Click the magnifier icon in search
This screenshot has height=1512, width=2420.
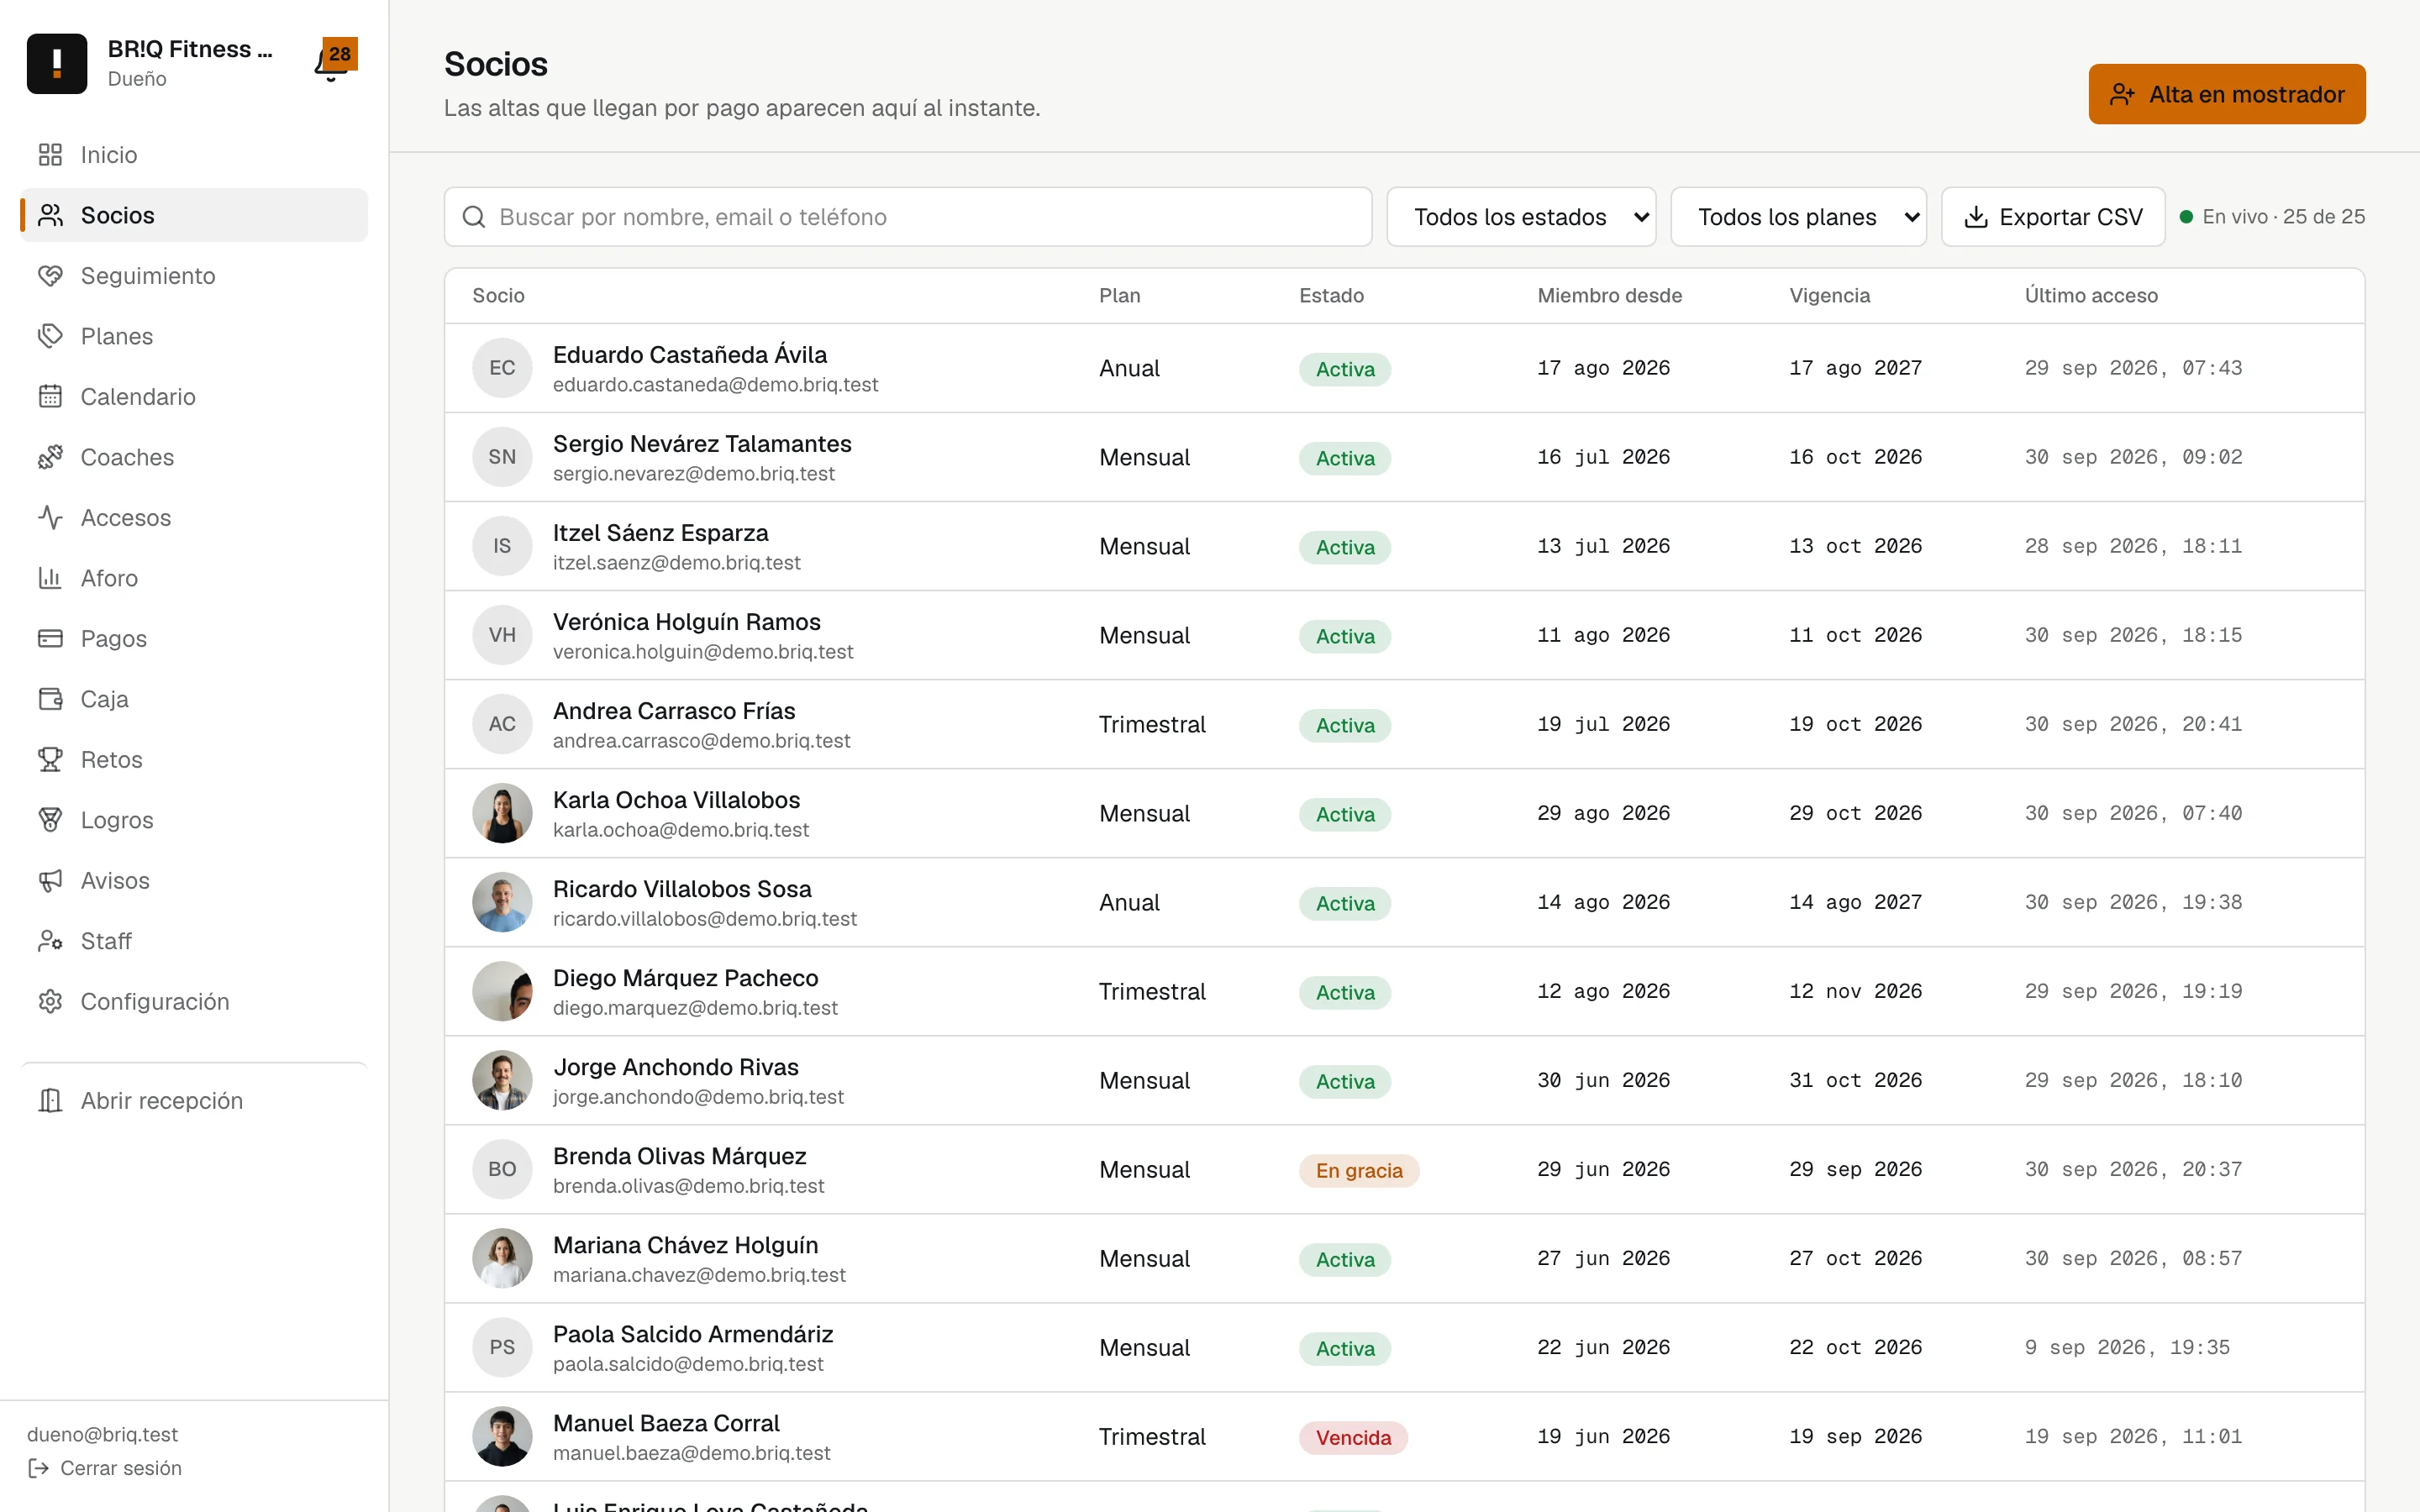(x=474, y=217)
